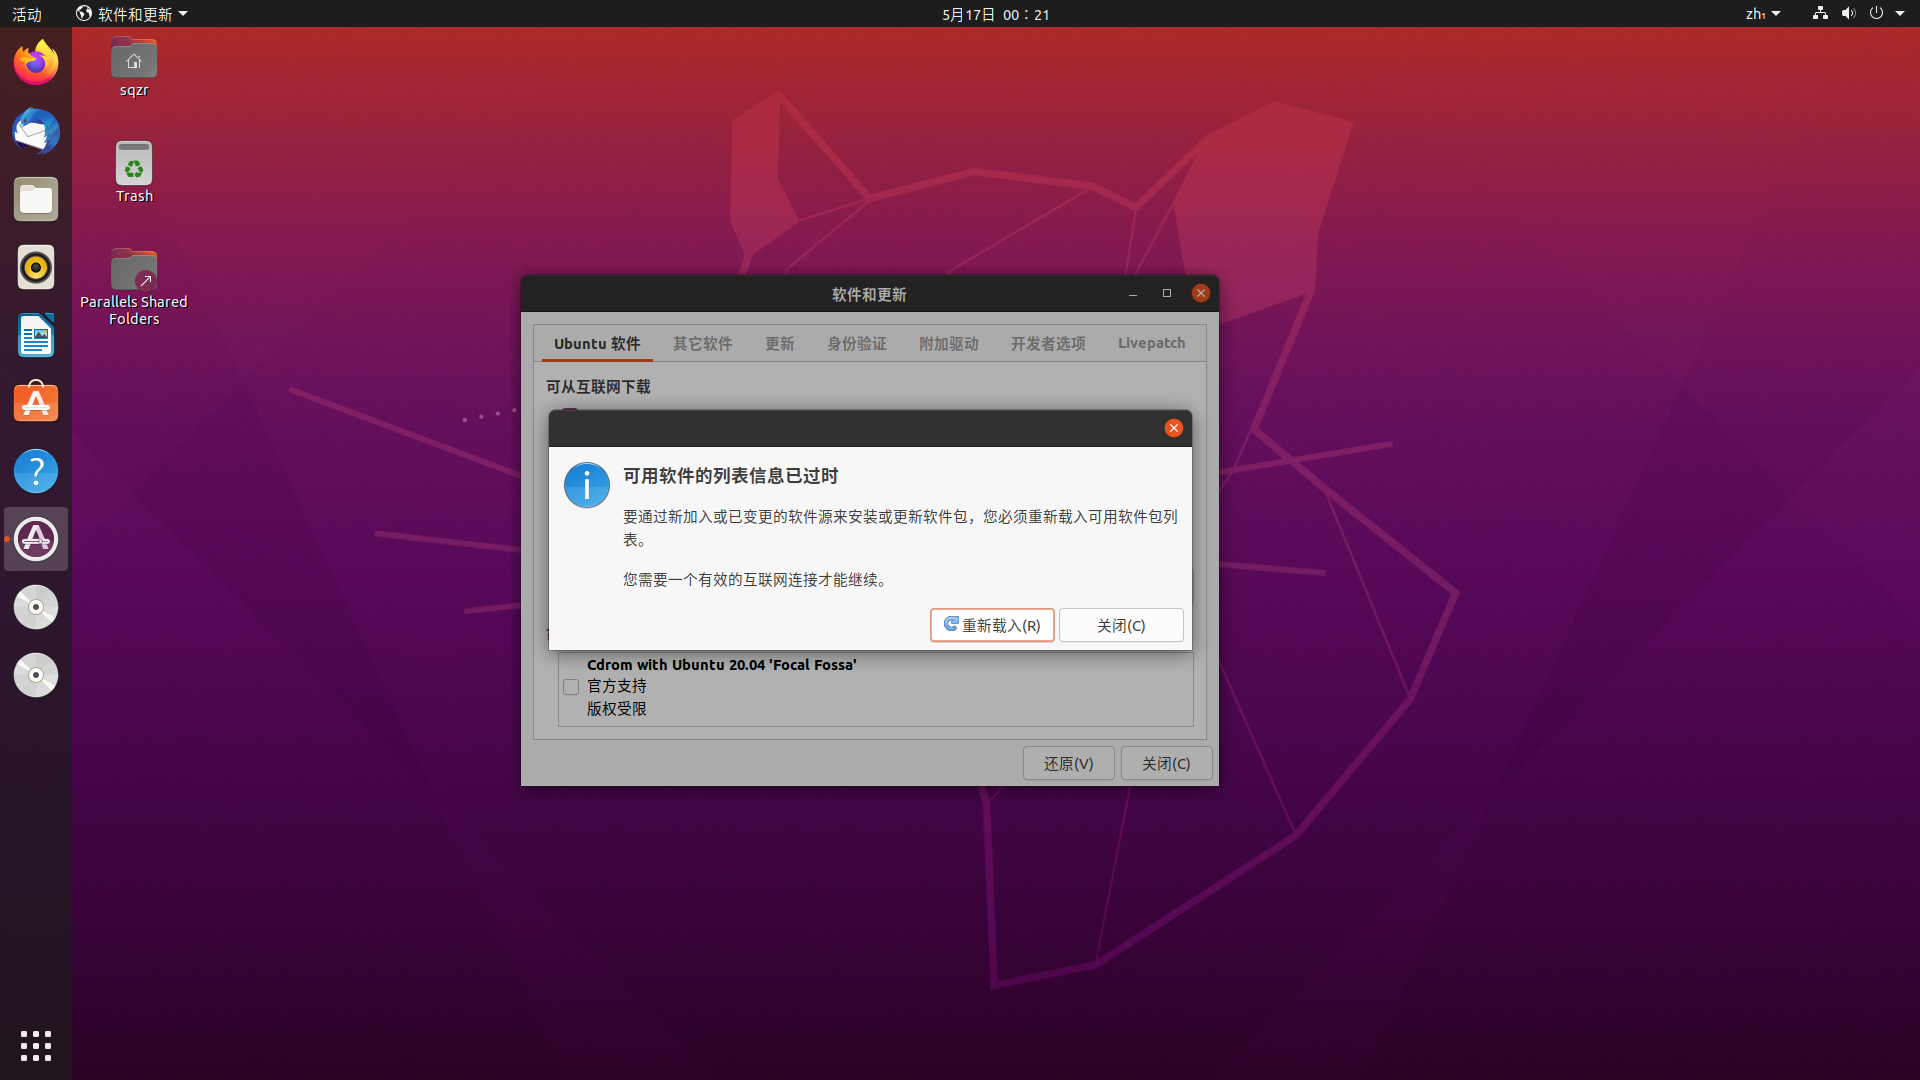Screen dimensions: 1920x1080
Task: Click the volume icon in the top bar
Action: [1848, 14]
